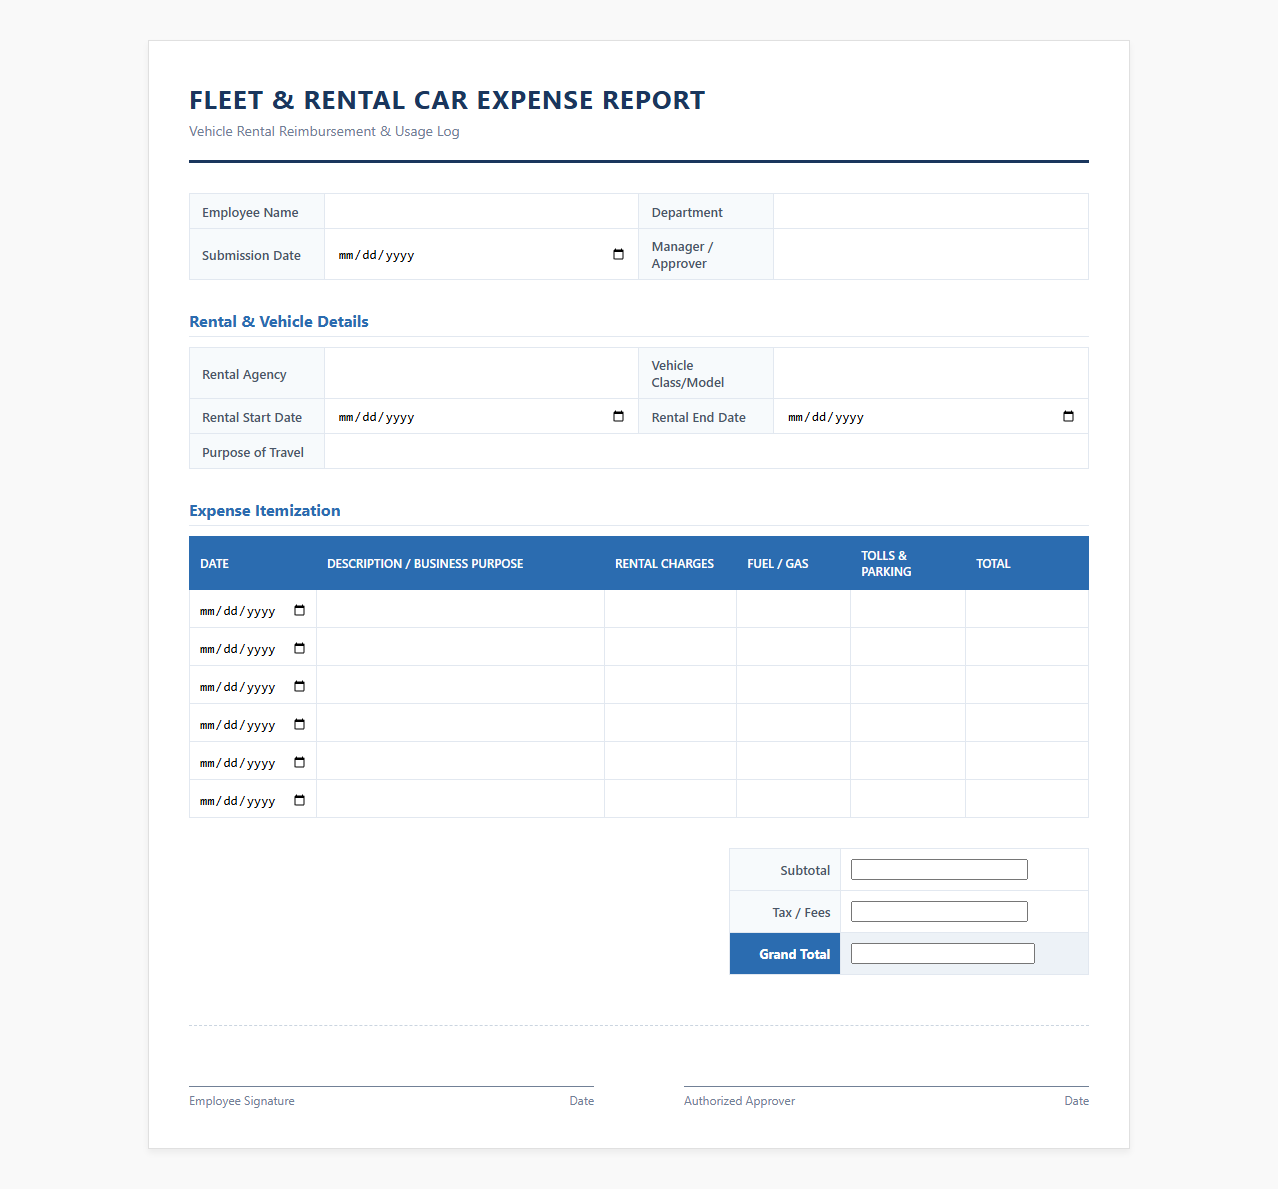The image size is (1278, 1189).
Task: Click Rental End Date mm/dd/yyyy text
Action: [x=826, y=417]
